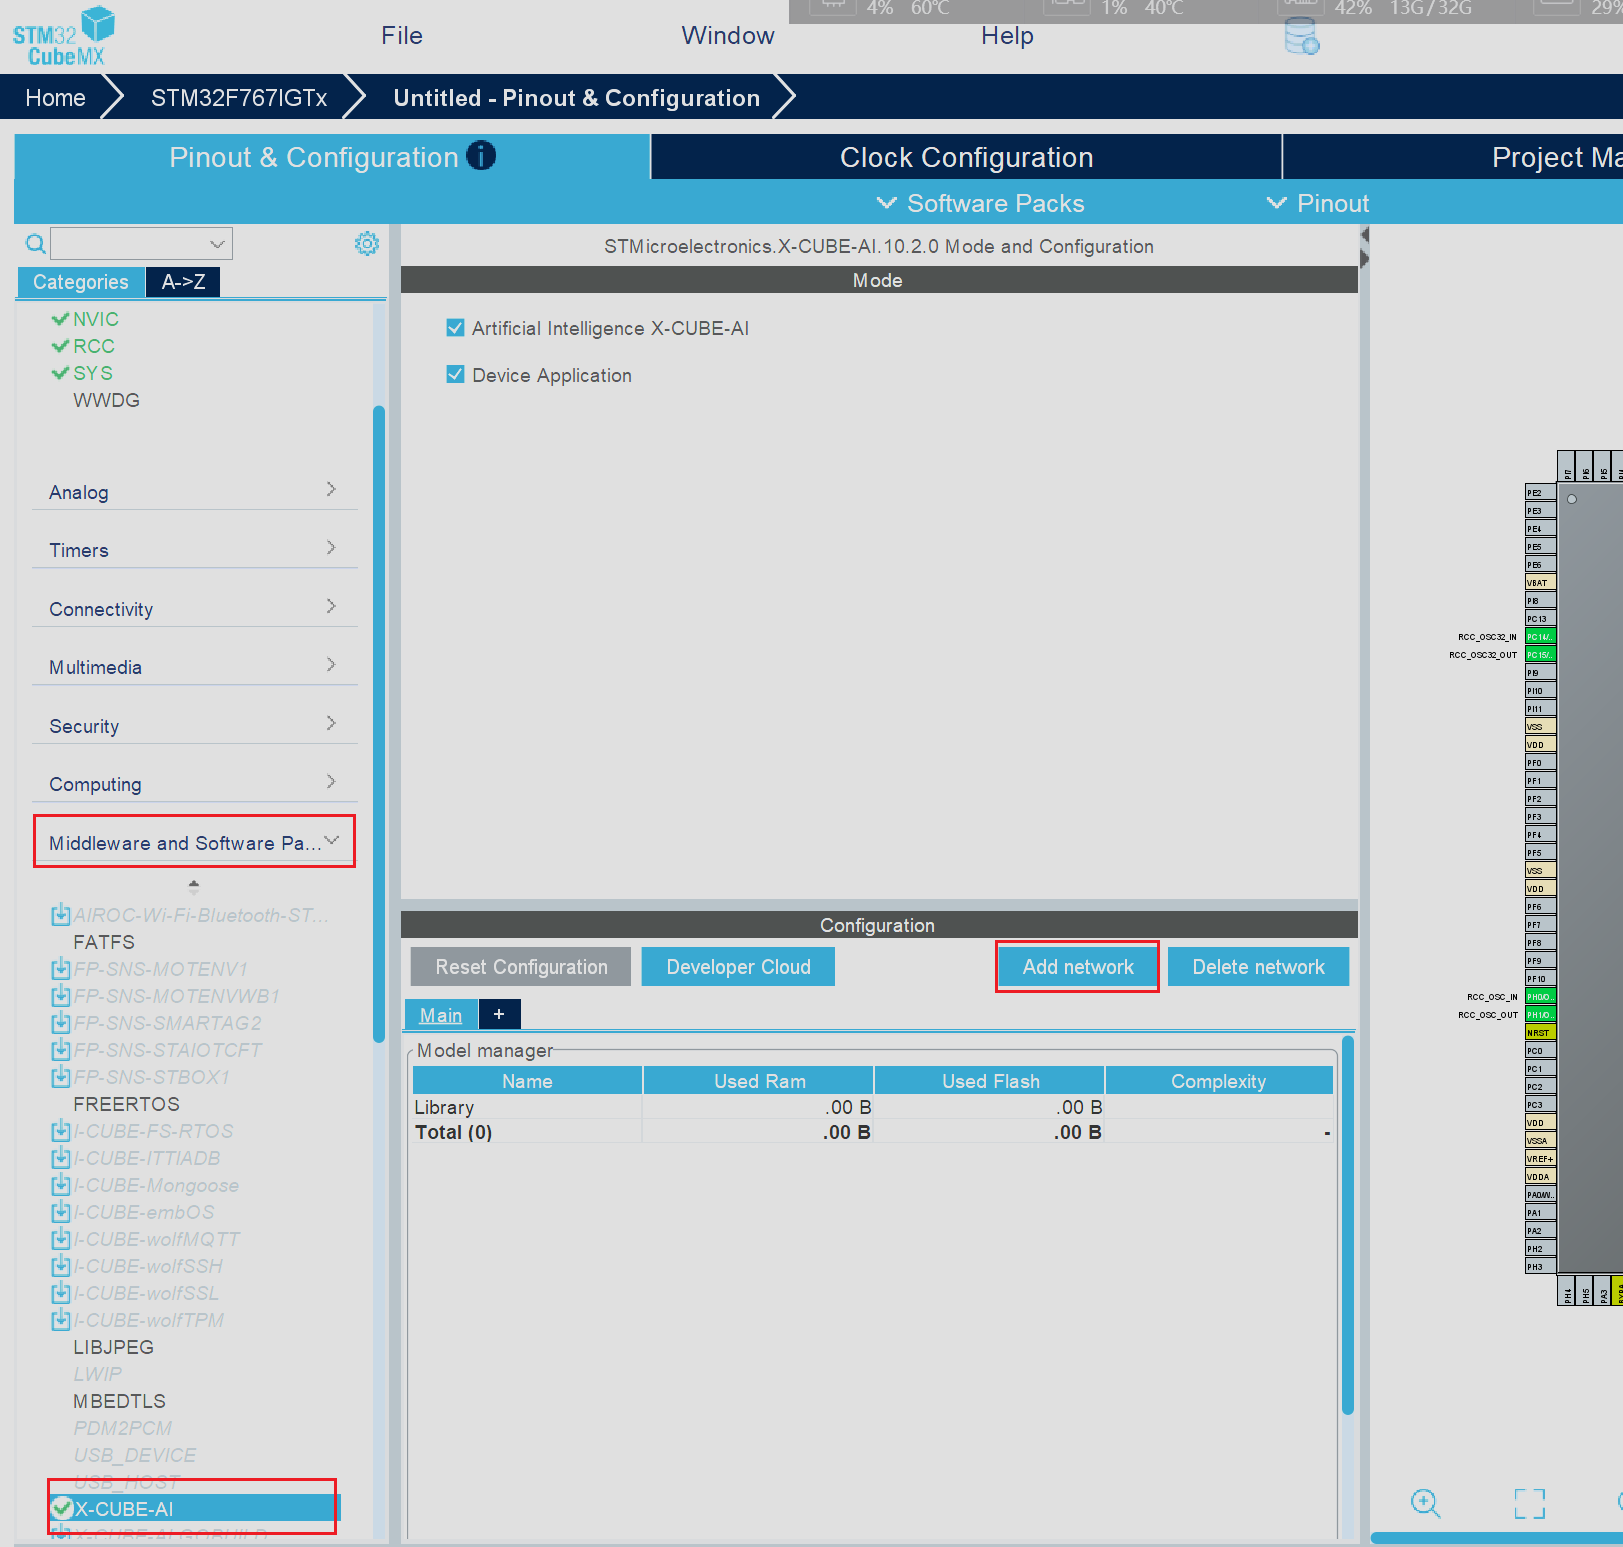This screenshot has width=1623, height=1547.
Task: Click the green check icon on X-CUBE-AI
Action: point(62,1508)
